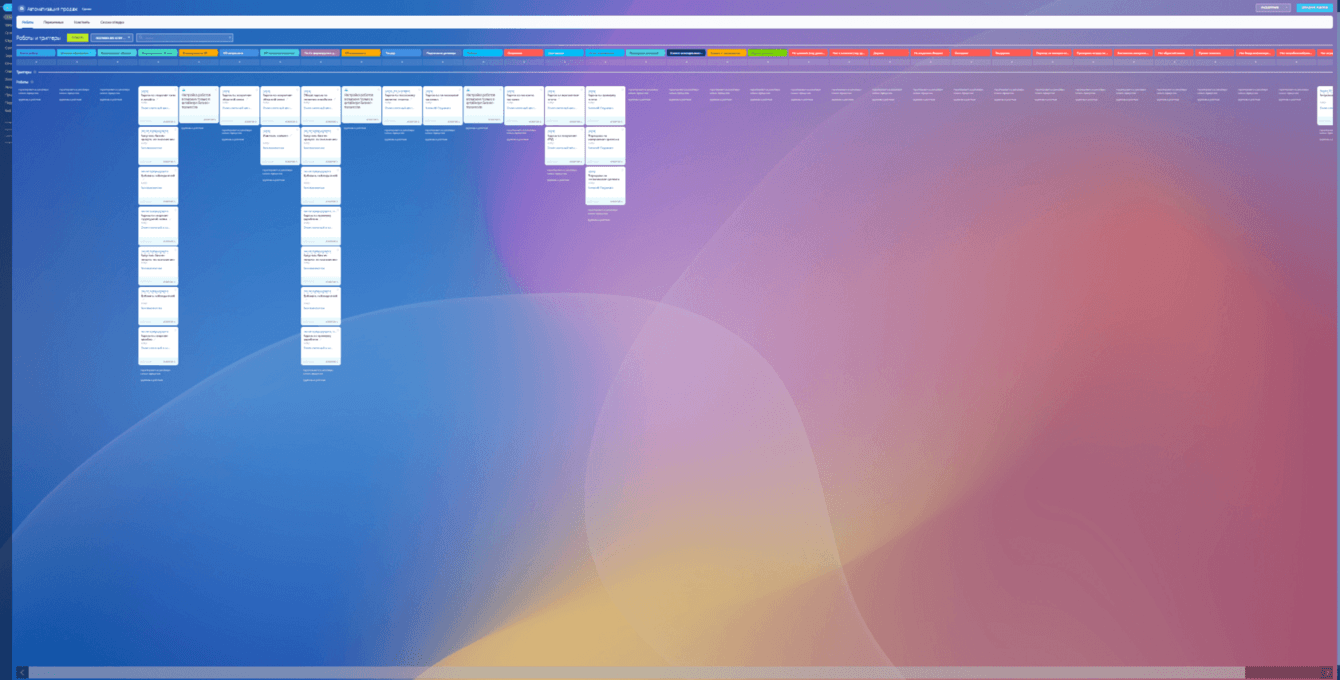The height and width of the screenshot is (680, 1340).
Task: Click the clear icon inside the search field
Action: coord(229,38)
